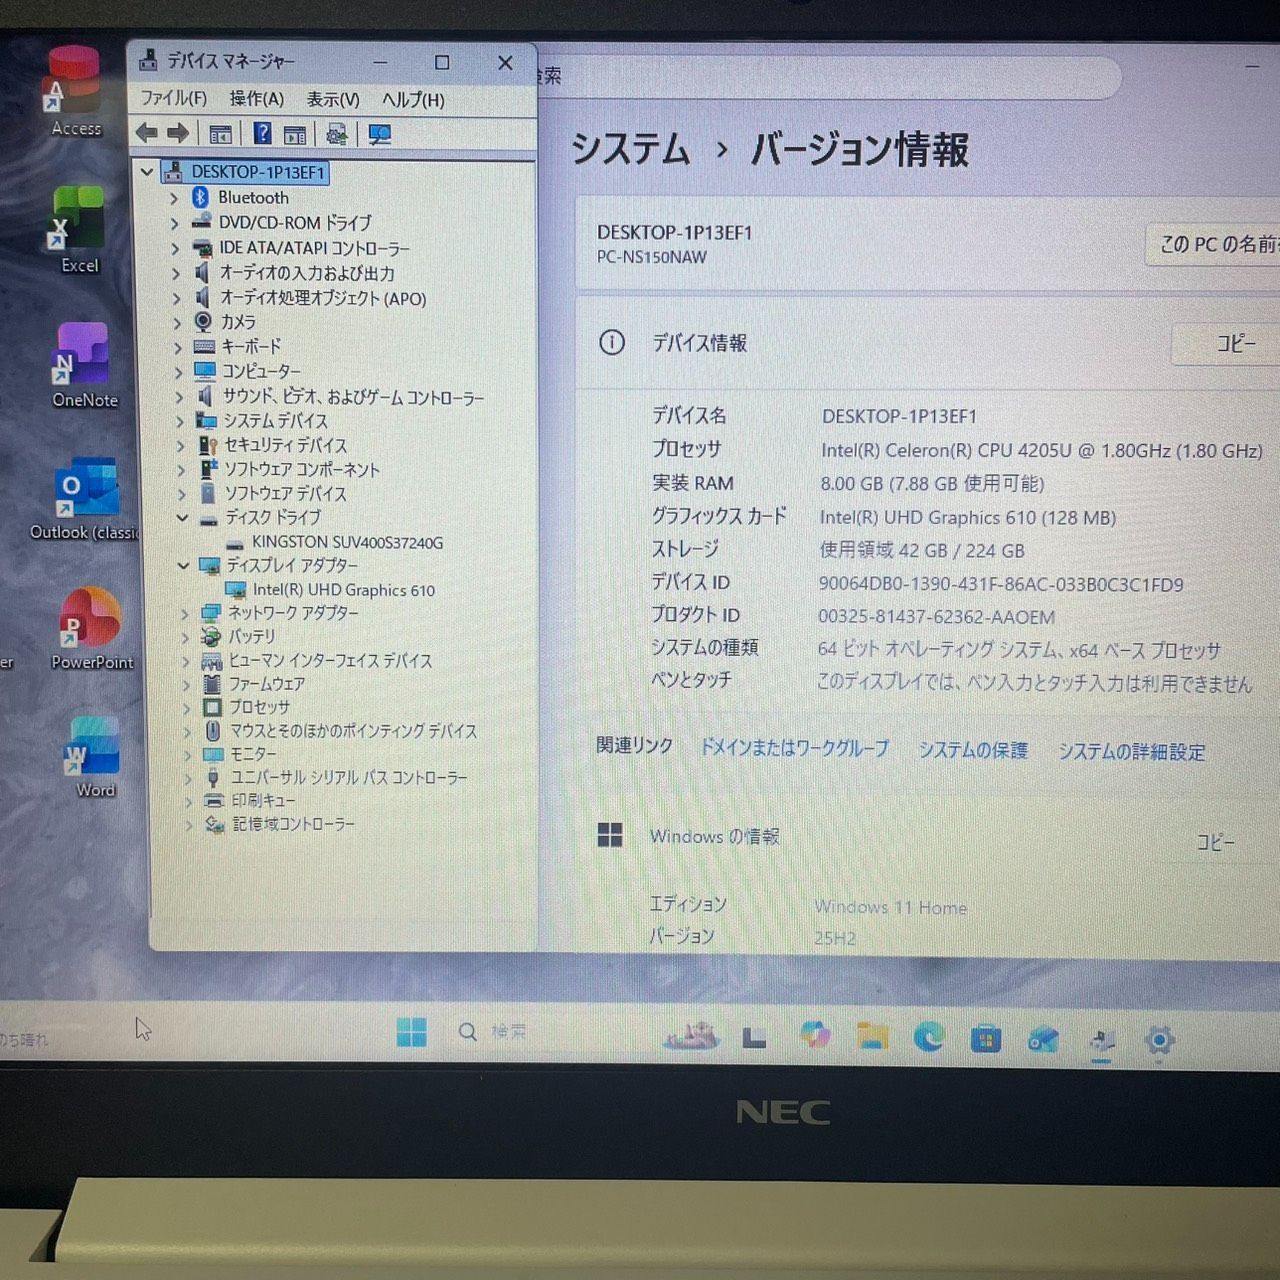Screen dimensions: 1280x1280
Task: Open the Word desktop shortcut
Action: 93,757
